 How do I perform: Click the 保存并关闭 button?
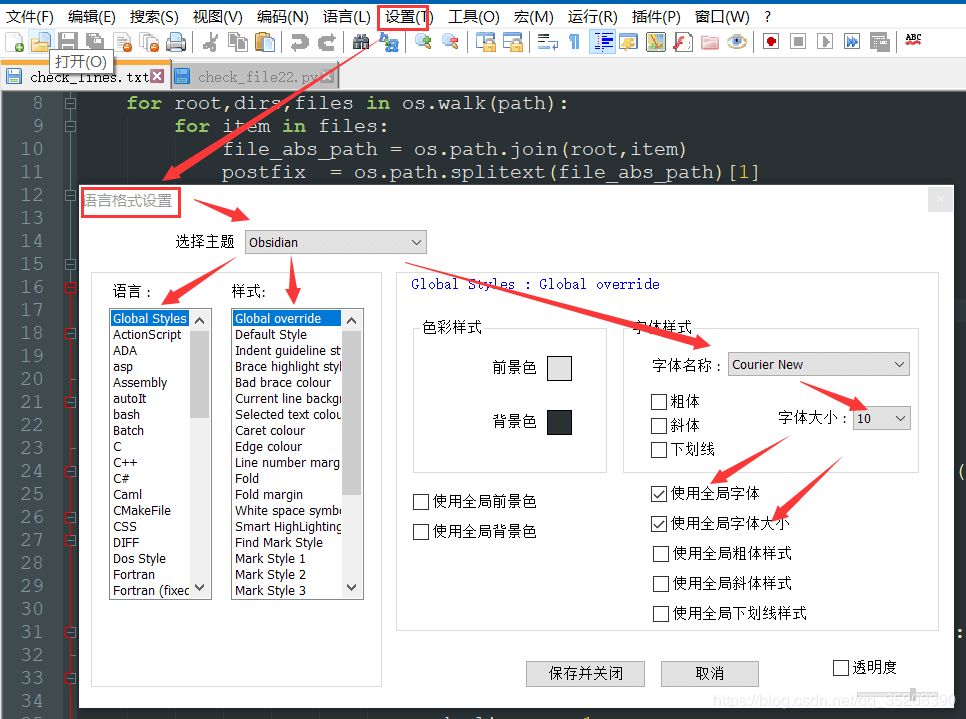pos(585,673)
